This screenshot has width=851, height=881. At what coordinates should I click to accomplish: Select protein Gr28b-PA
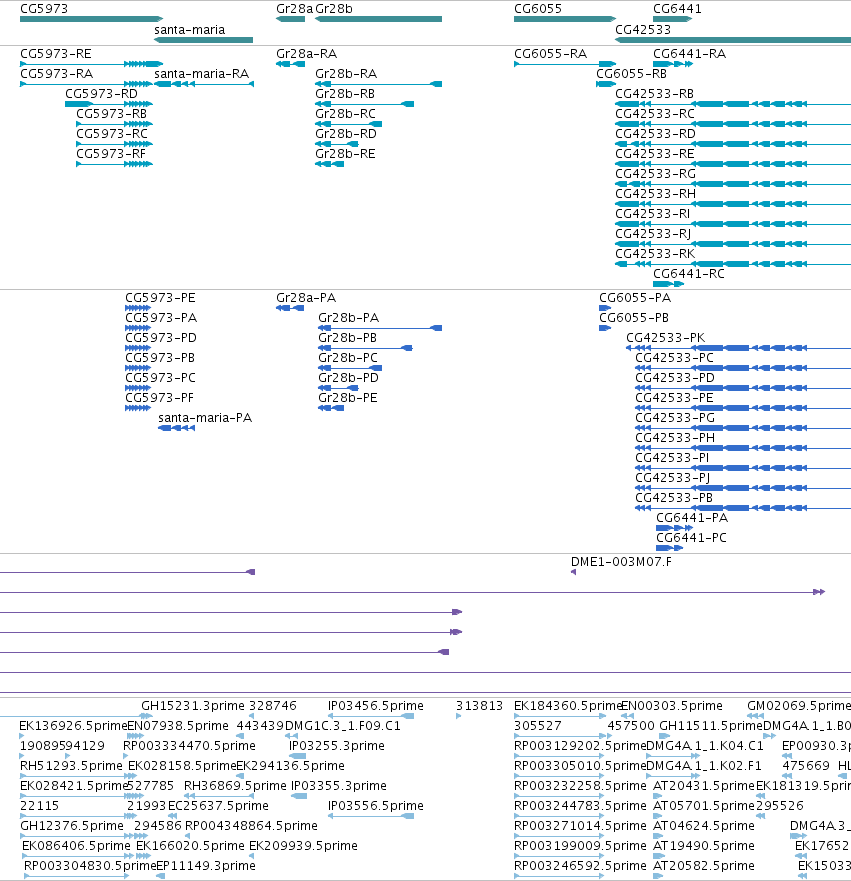[x=380, y=328]
